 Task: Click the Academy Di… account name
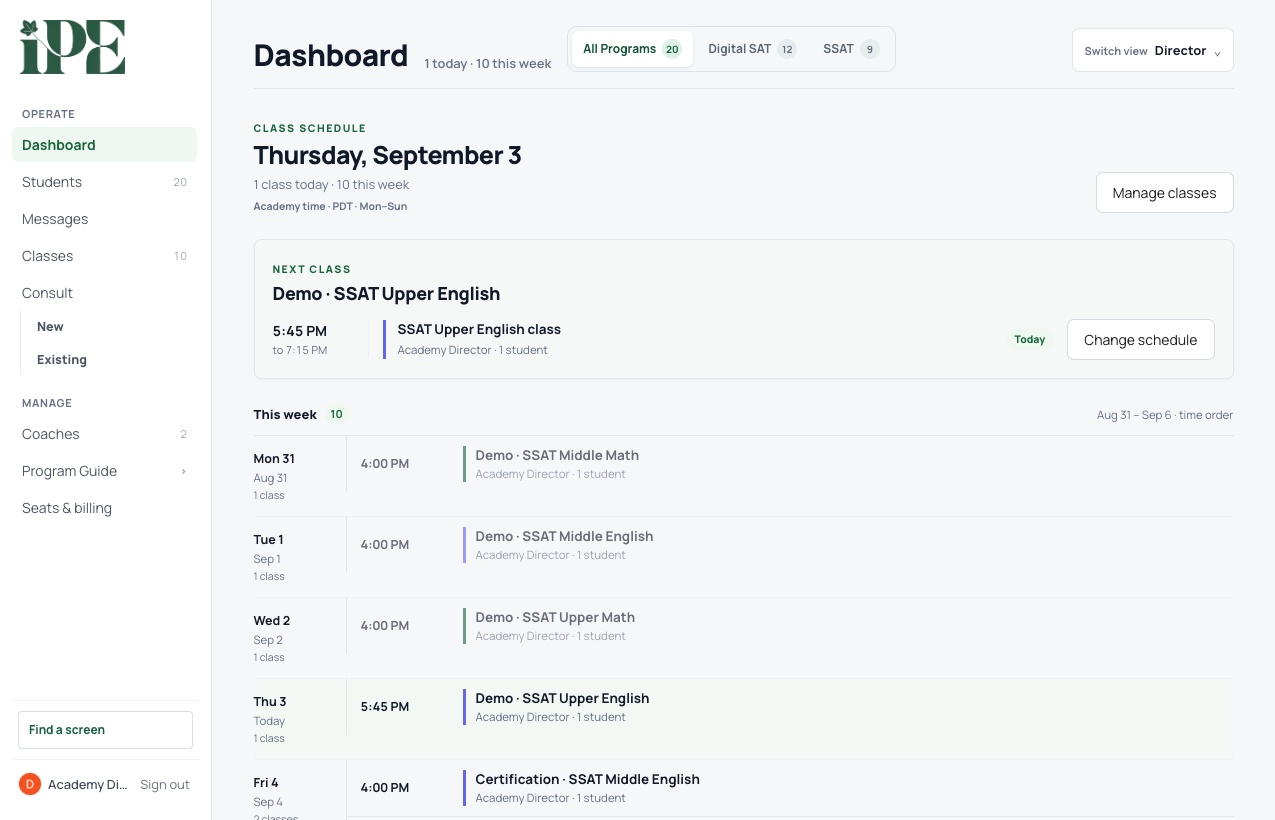click(x=88, y=785)
